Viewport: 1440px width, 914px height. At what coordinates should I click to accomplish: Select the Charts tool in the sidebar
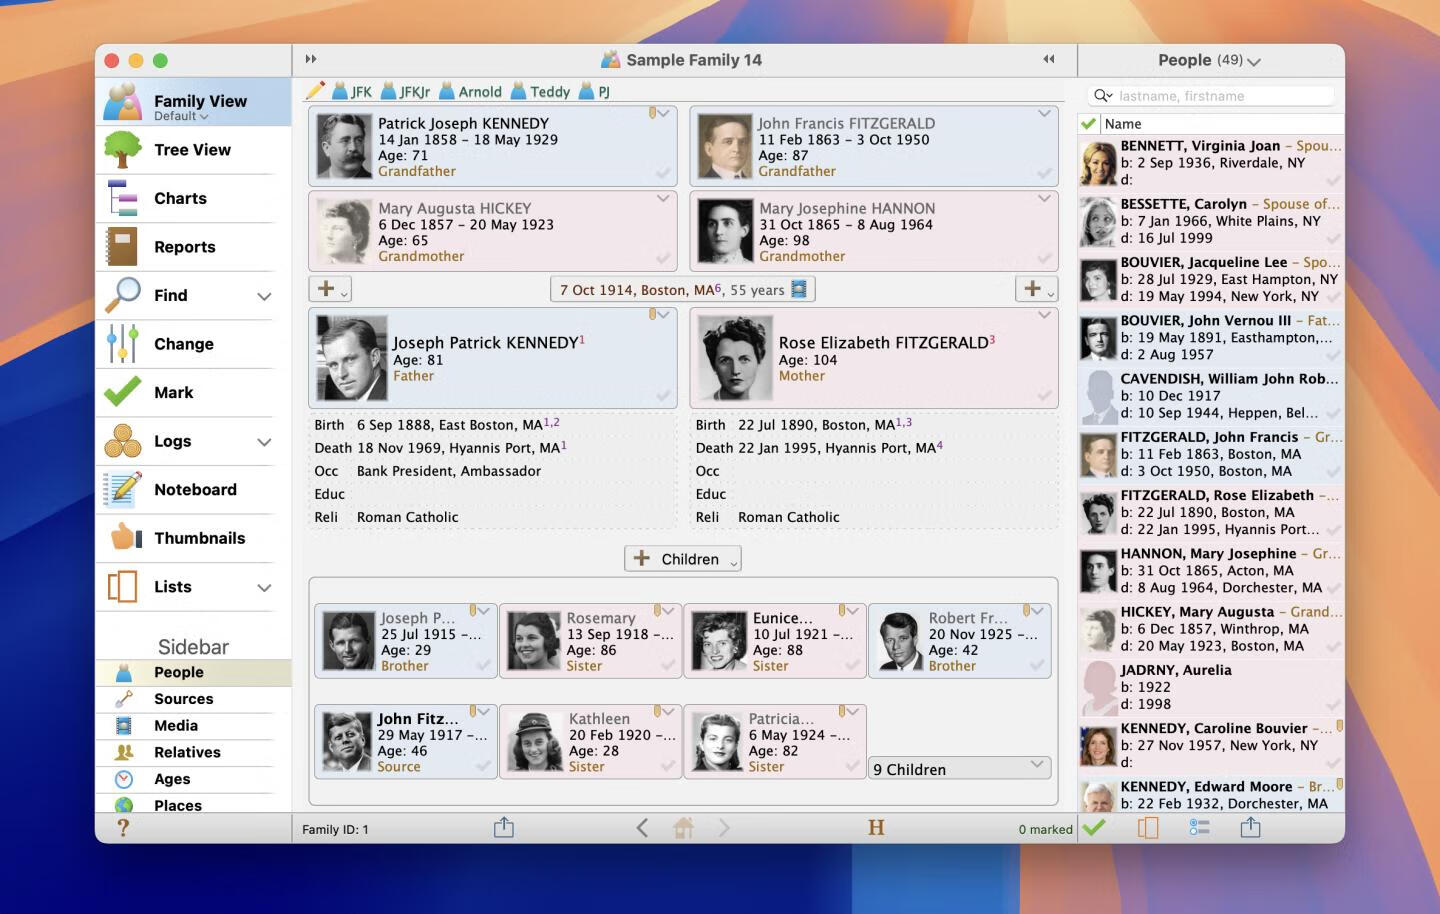tap(180, 198)
